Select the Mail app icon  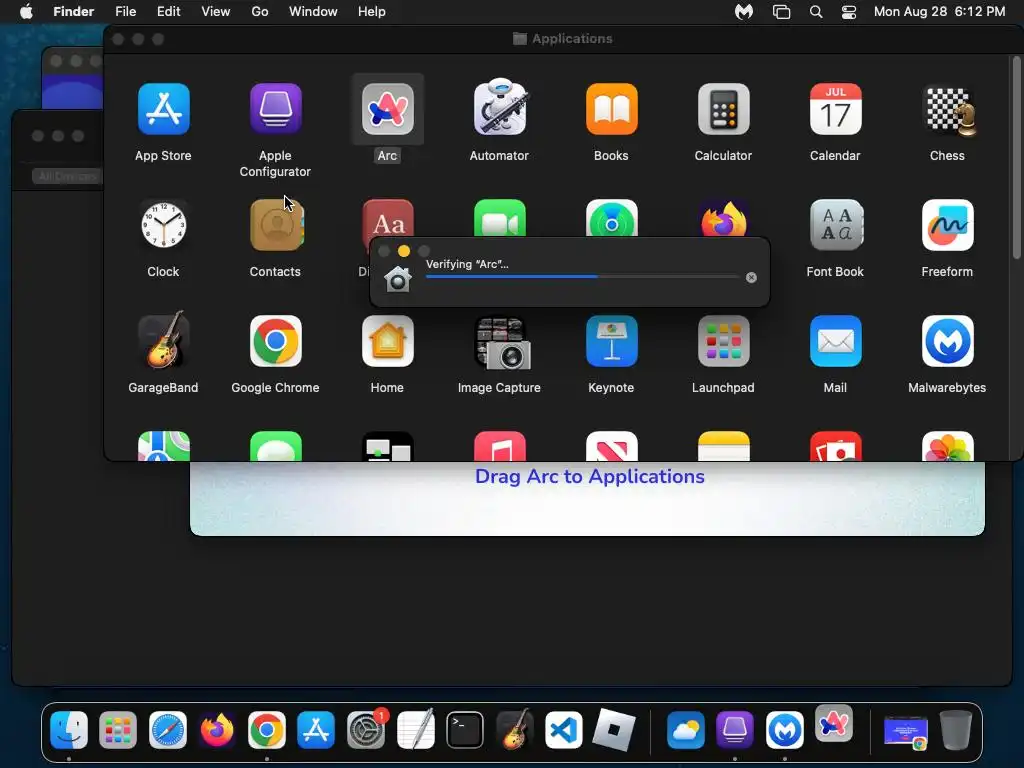point(835,342)
